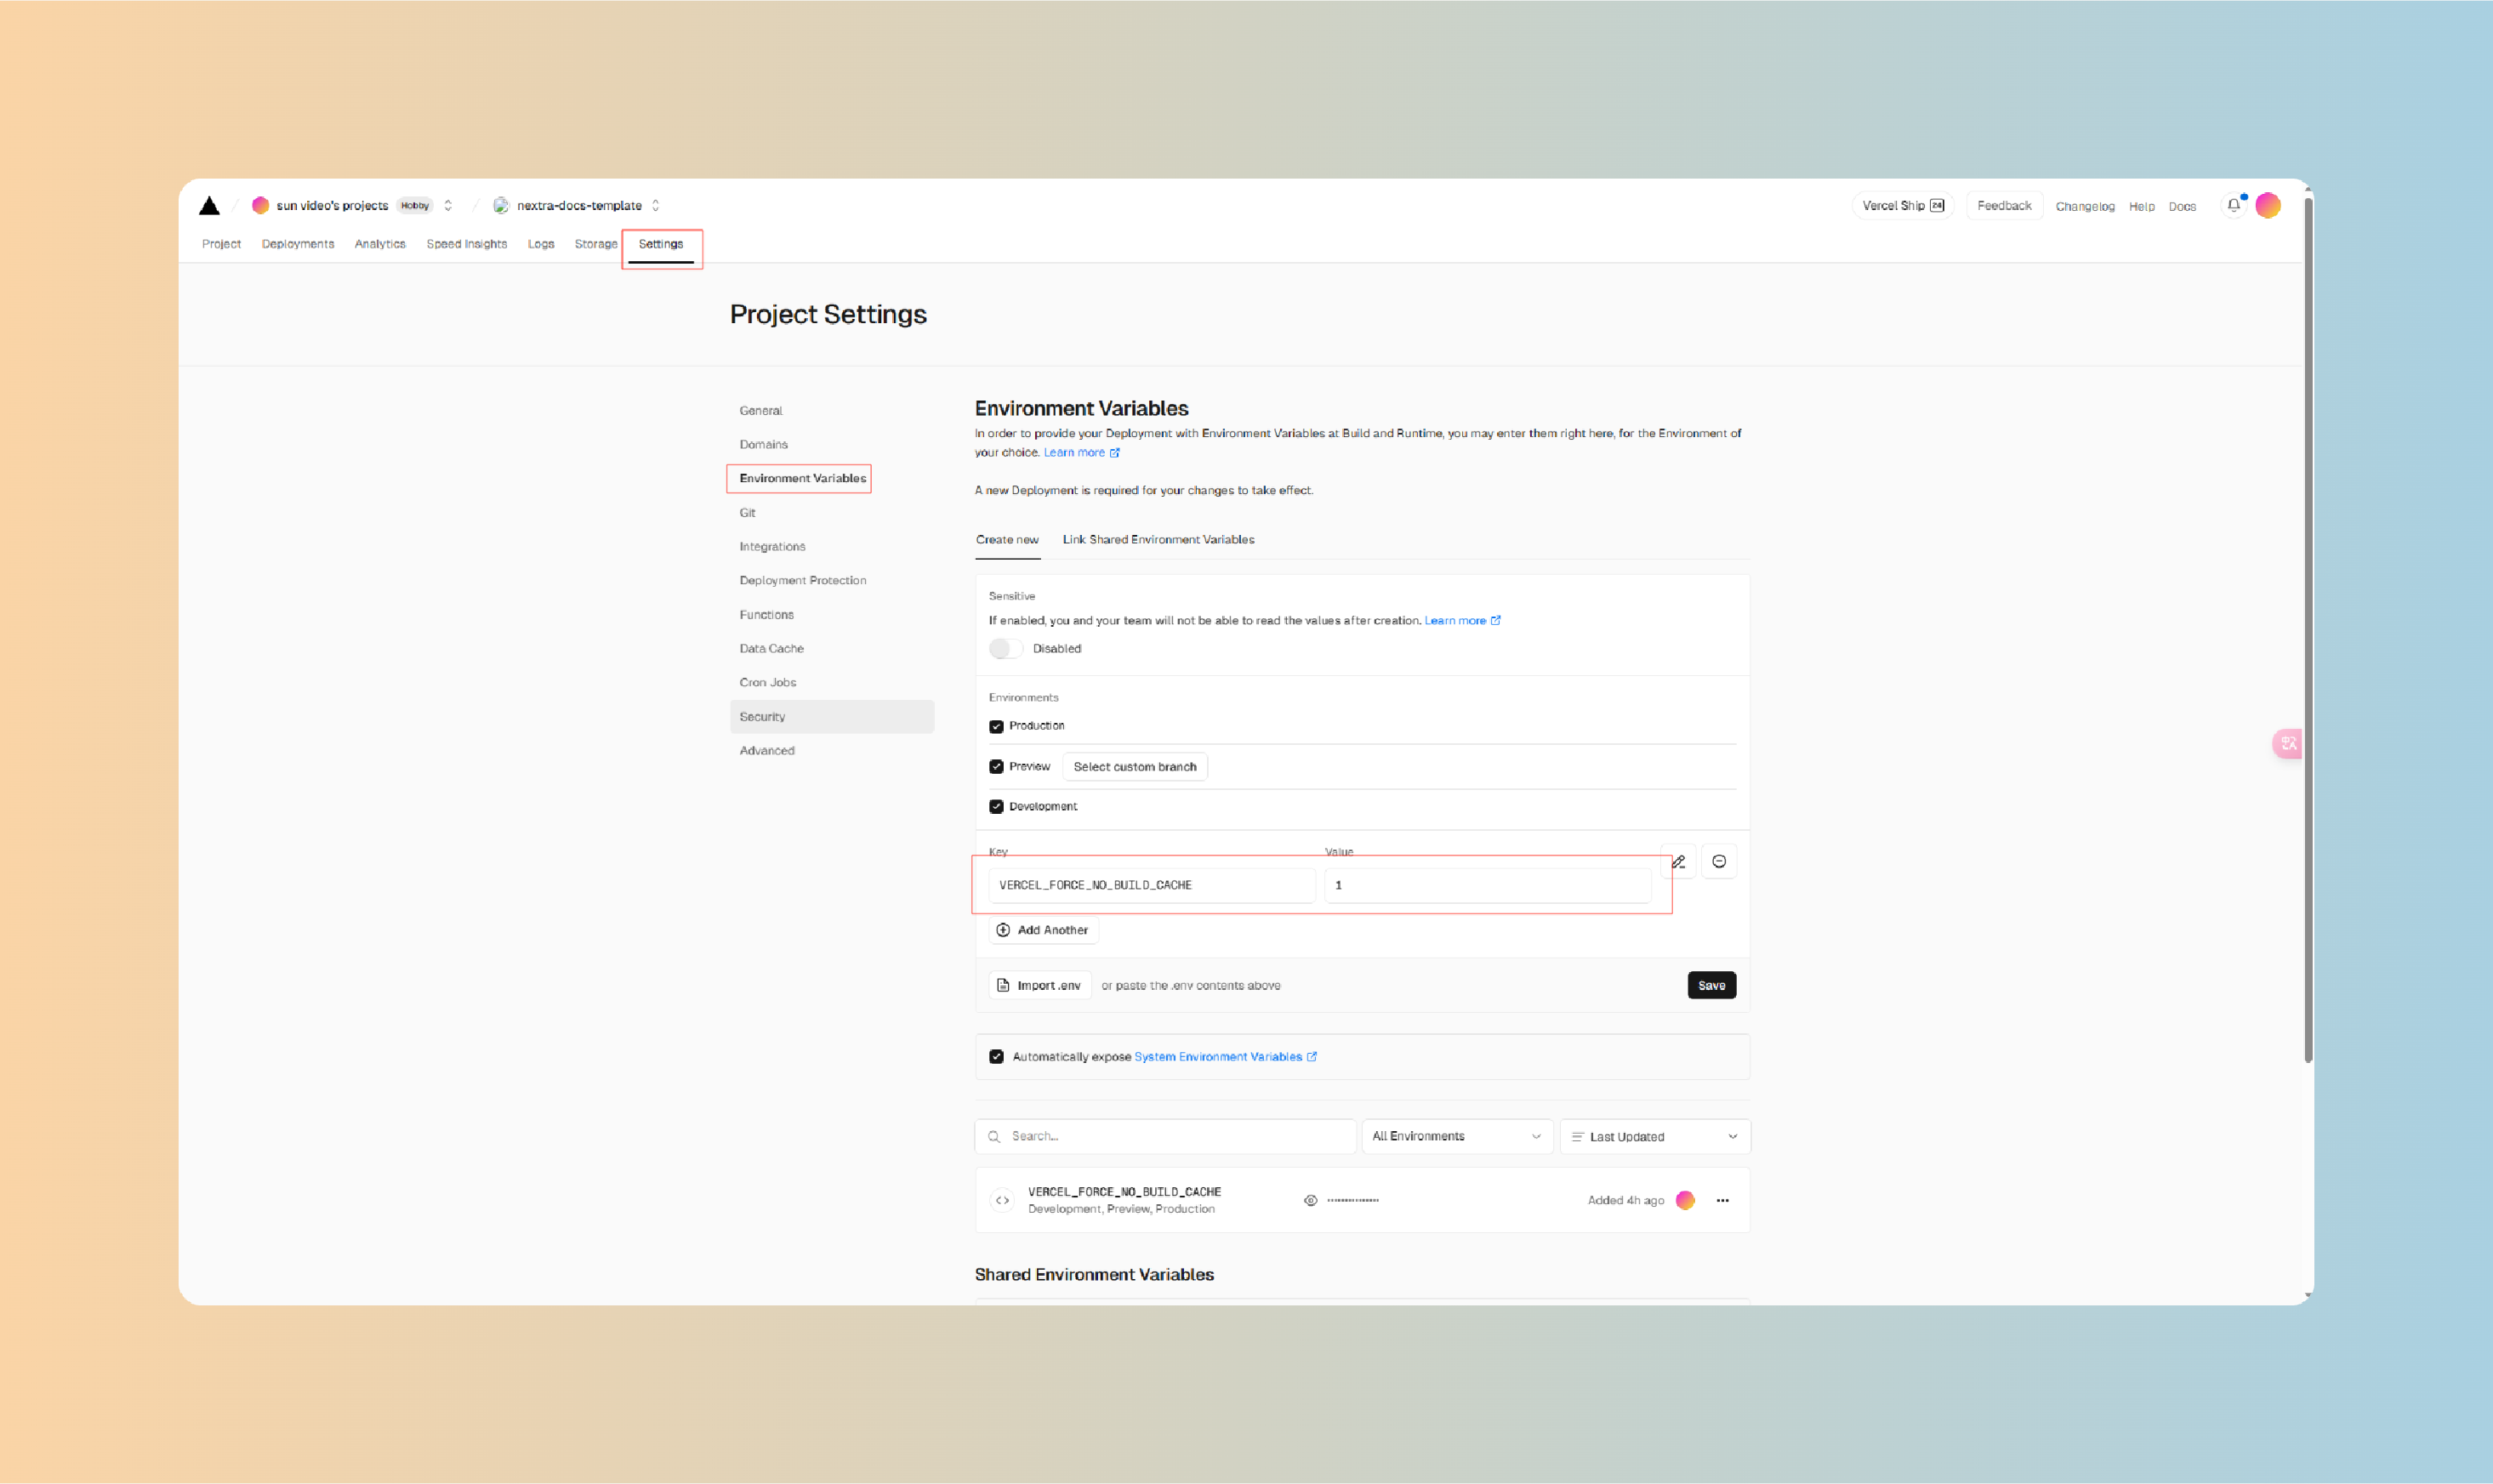This screenshot has width=2493, height=1484.
Task: Click the Import .env button
Action: (1039, 986)
